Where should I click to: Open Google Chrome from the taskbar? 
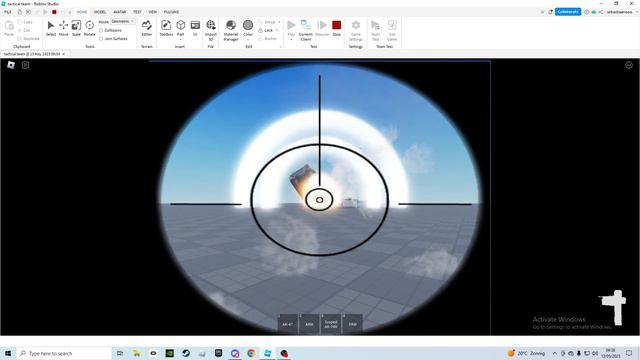(251, 353)
